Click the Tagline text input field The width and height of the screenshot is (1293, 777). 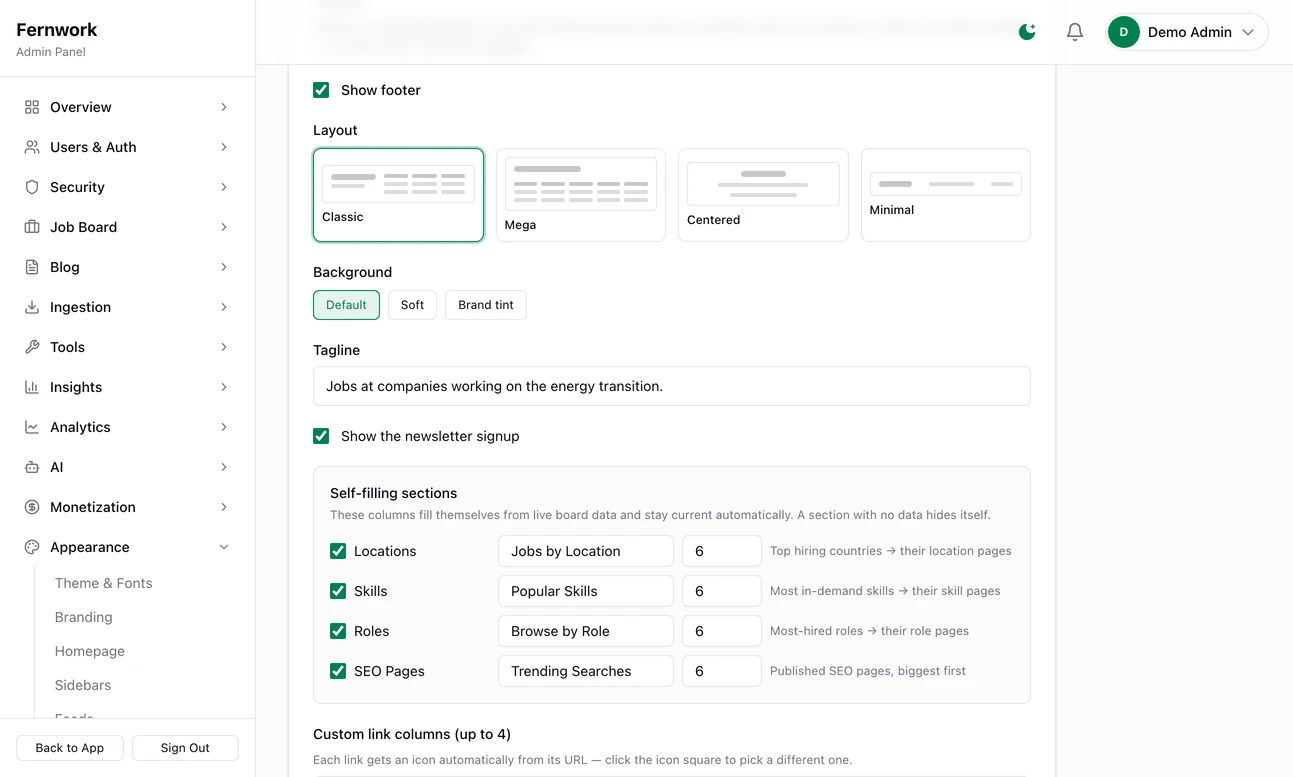(x=672, y=386)
